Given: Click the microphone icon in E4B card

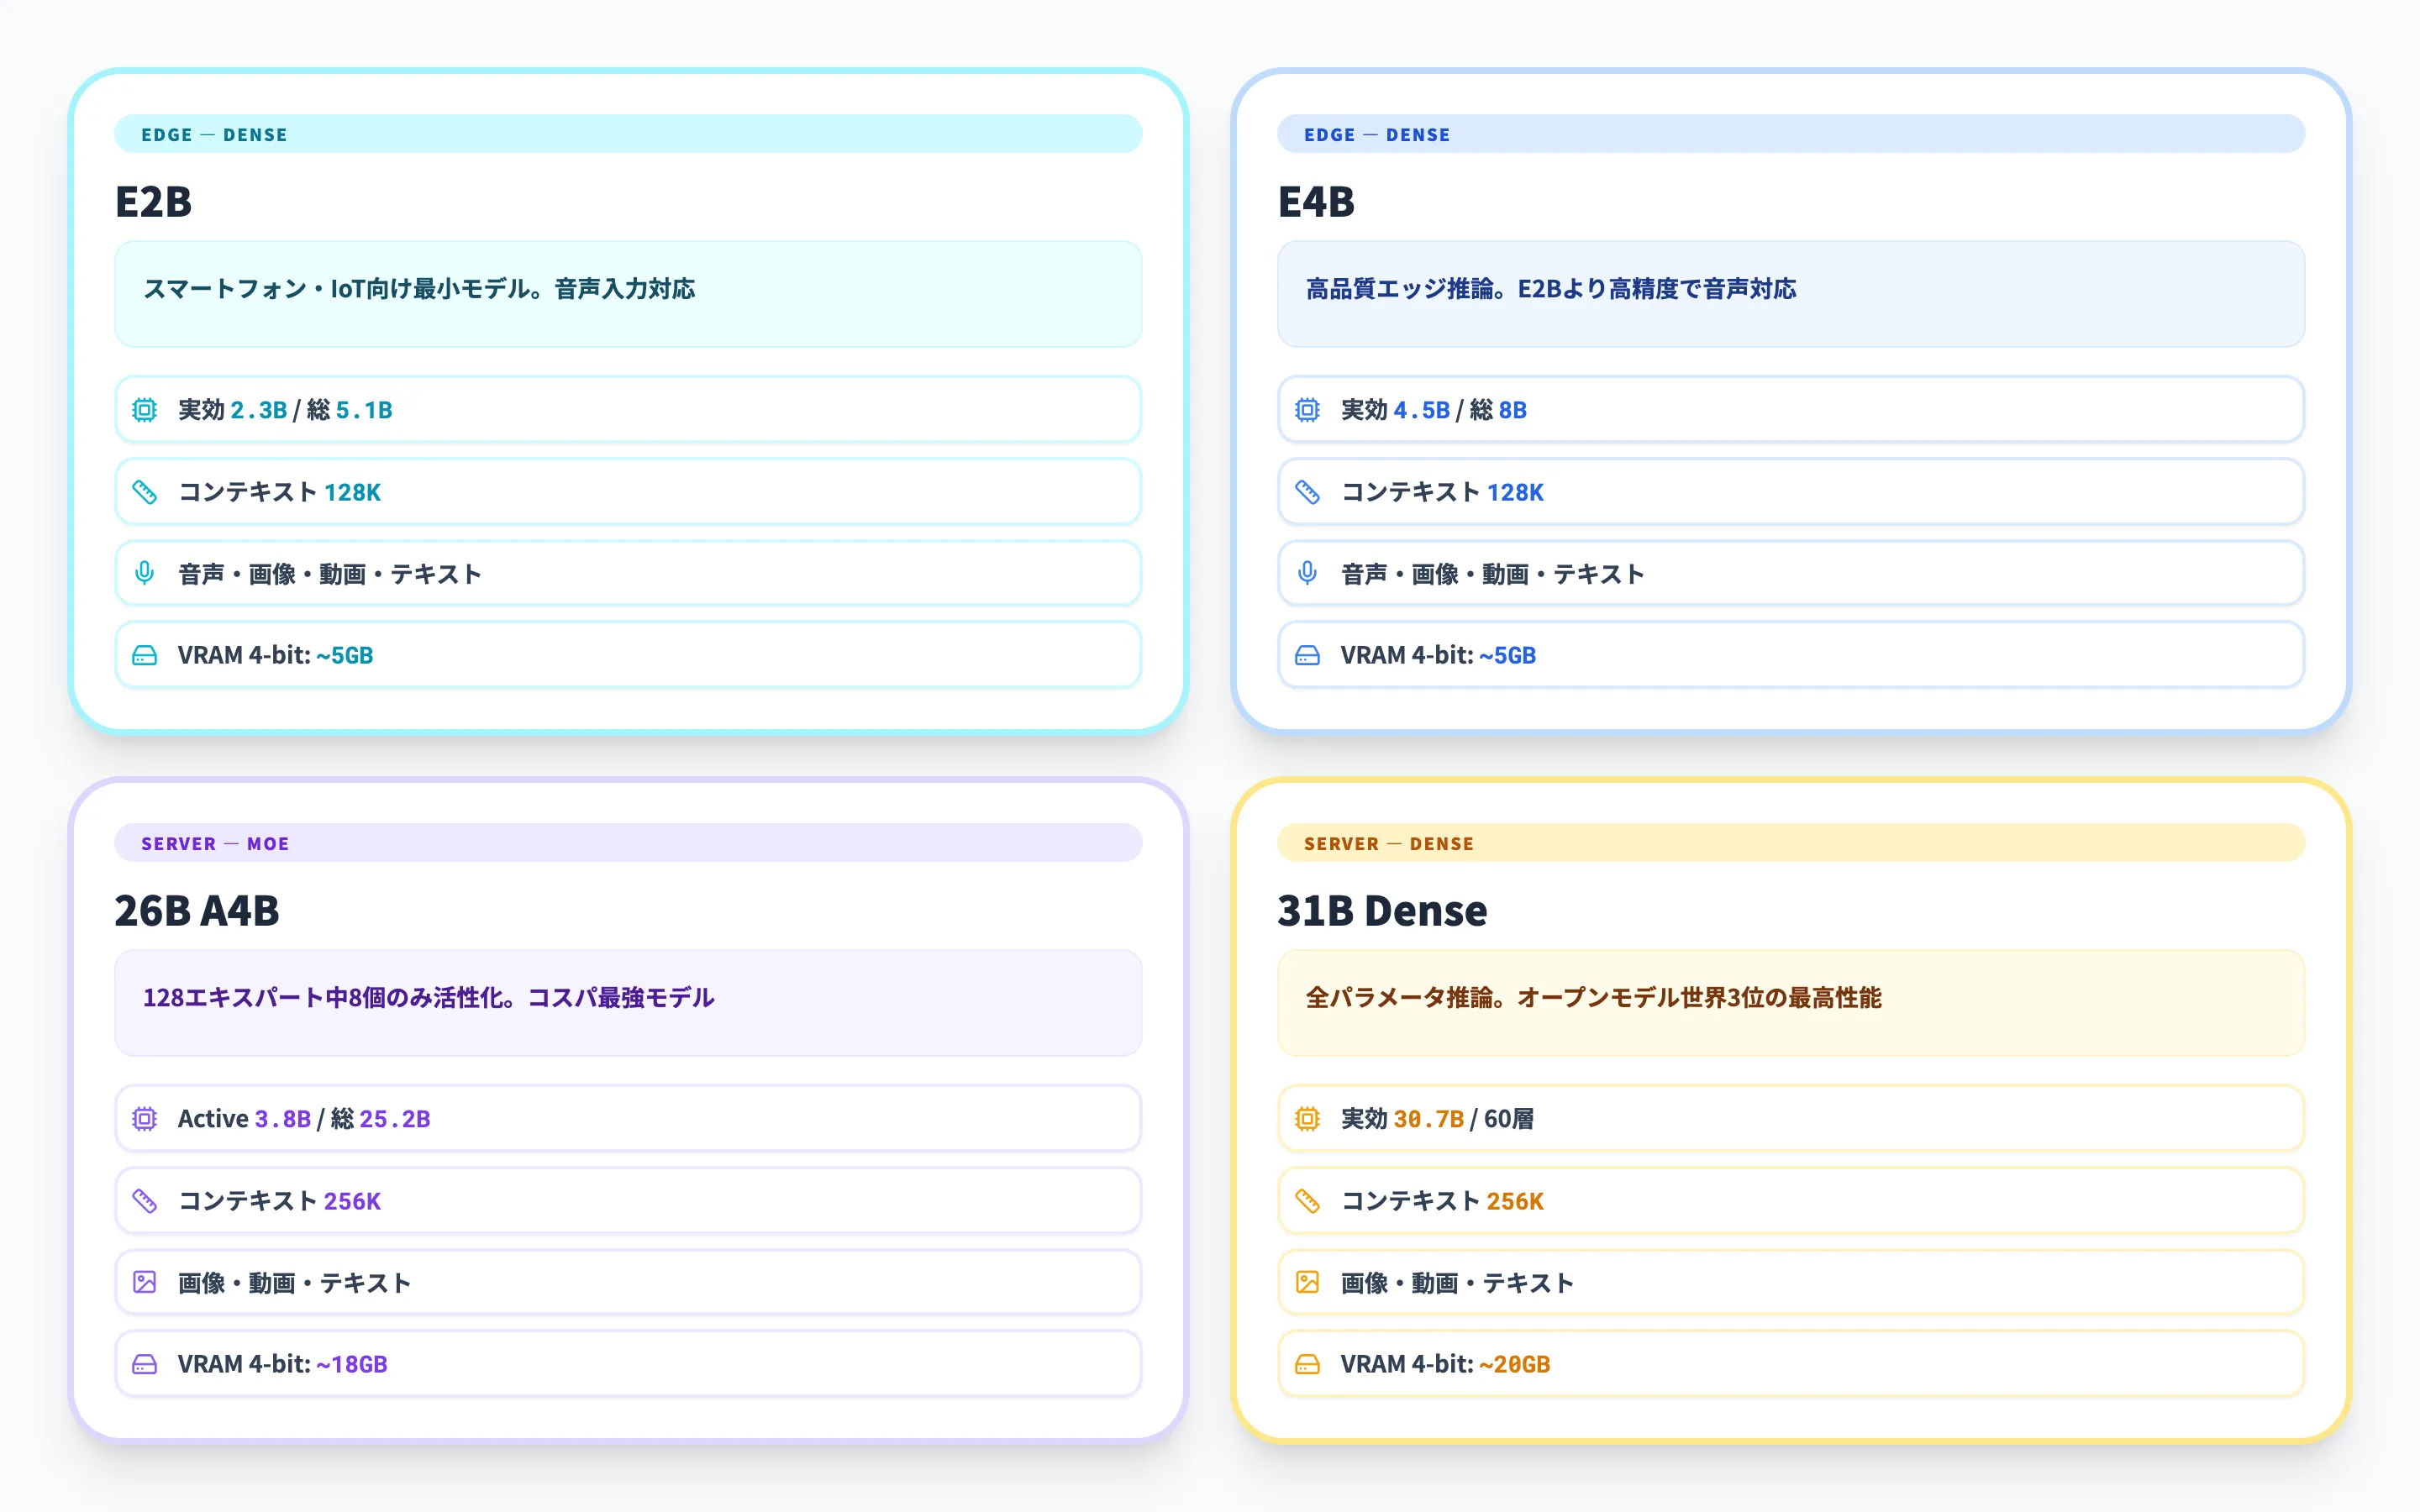Looking at the screenshot, I should click(1307, 573).
